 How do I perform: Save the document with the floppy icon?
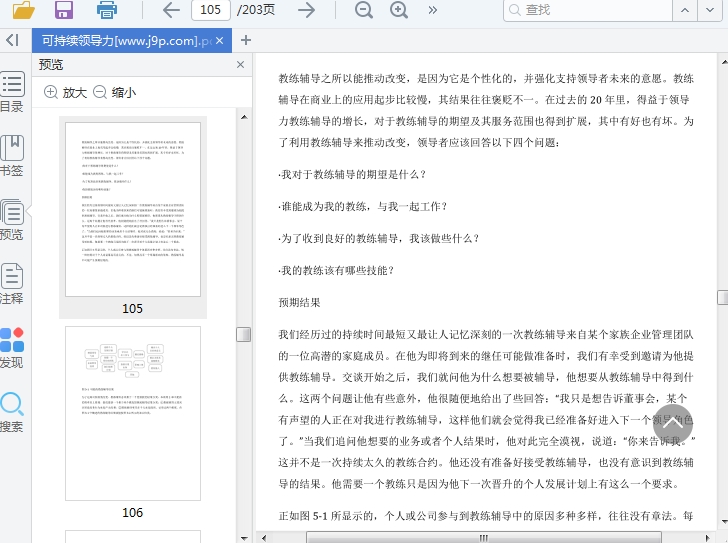tap(64, 10)
